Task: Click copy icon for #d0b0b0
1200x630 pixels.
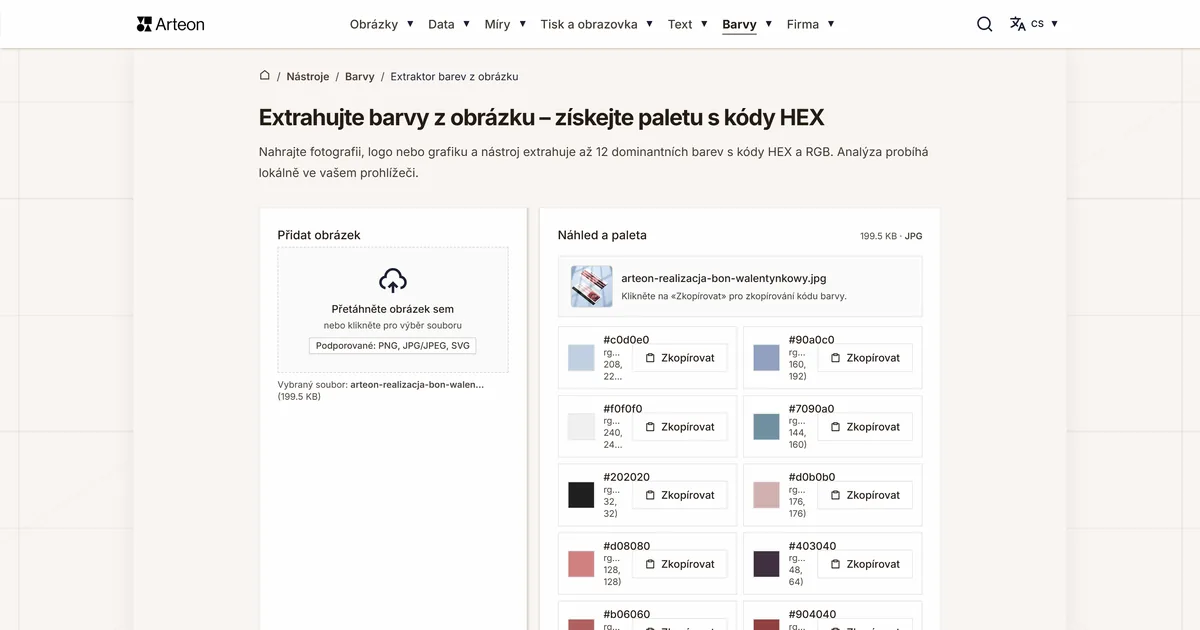Action: (x=835, y=495)
